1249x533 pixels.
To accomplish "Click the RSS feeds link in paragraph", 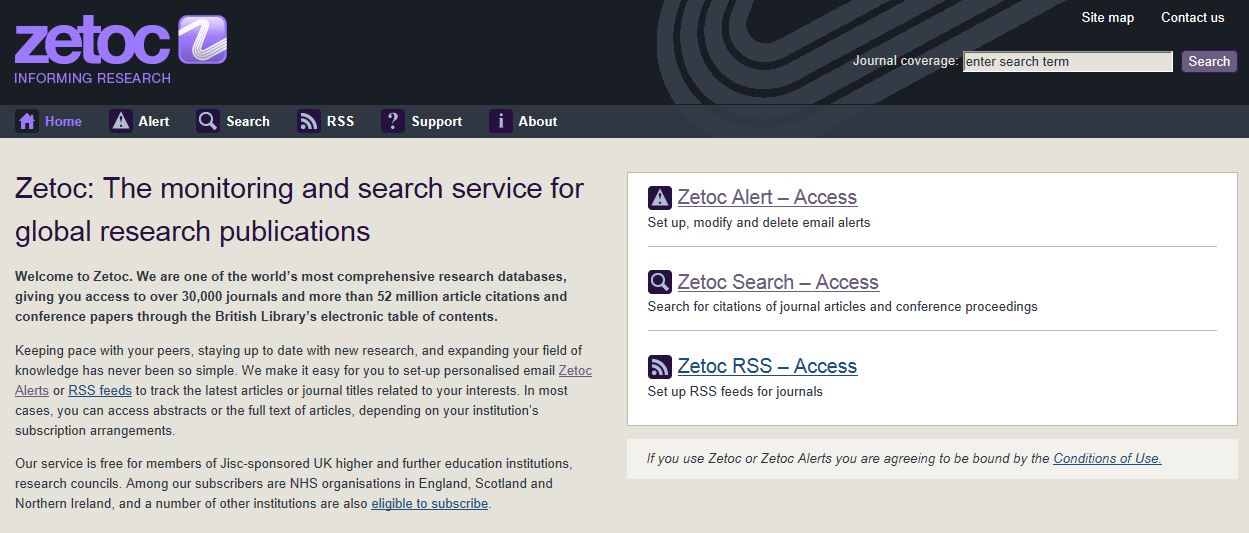I will [x=100, y=390].
